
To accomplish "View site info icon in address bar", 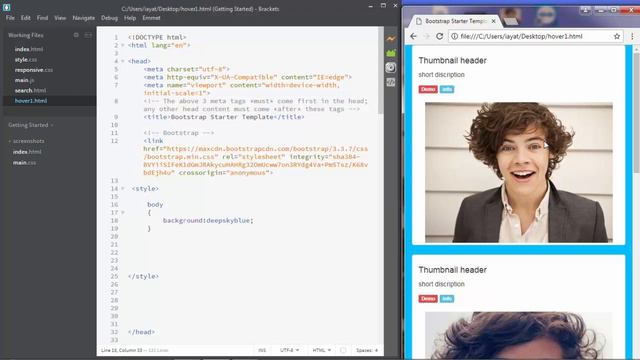I will (454, 36).
